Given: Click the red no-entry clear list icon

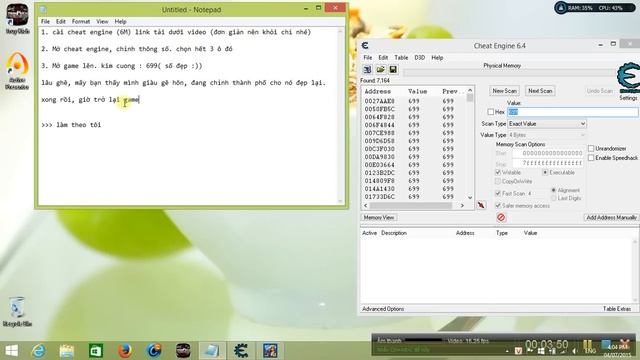Looking at the screenshot, I should click(x=501, y=218).
